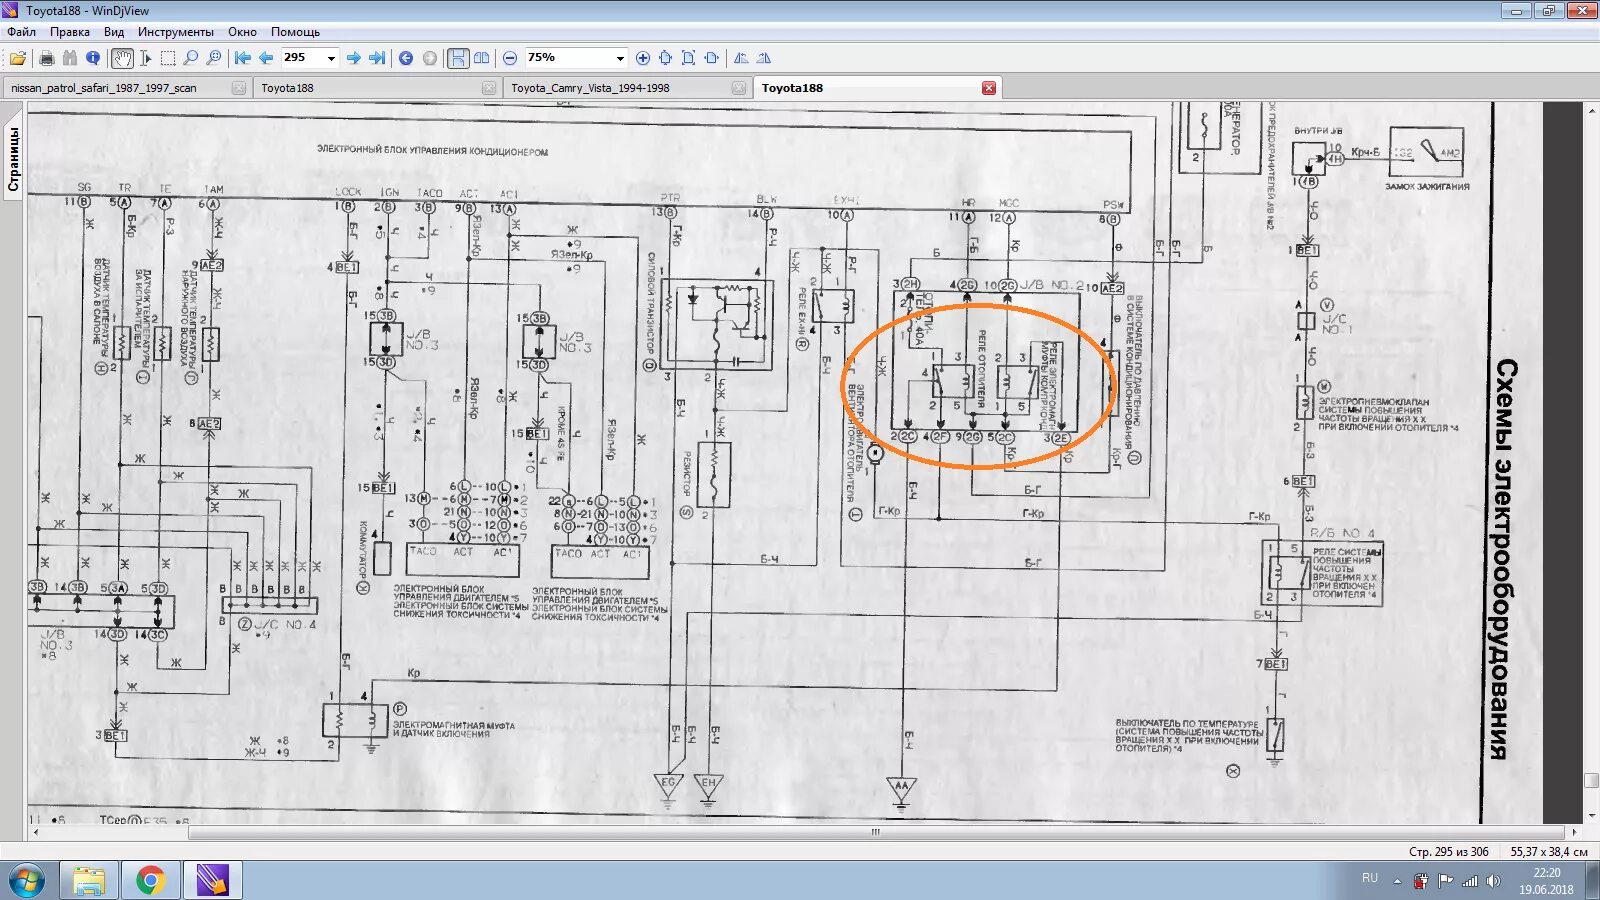Open the Помощь menu
Image resolution: width=1600 pixels, height=900 pixels.
(295, 32)
